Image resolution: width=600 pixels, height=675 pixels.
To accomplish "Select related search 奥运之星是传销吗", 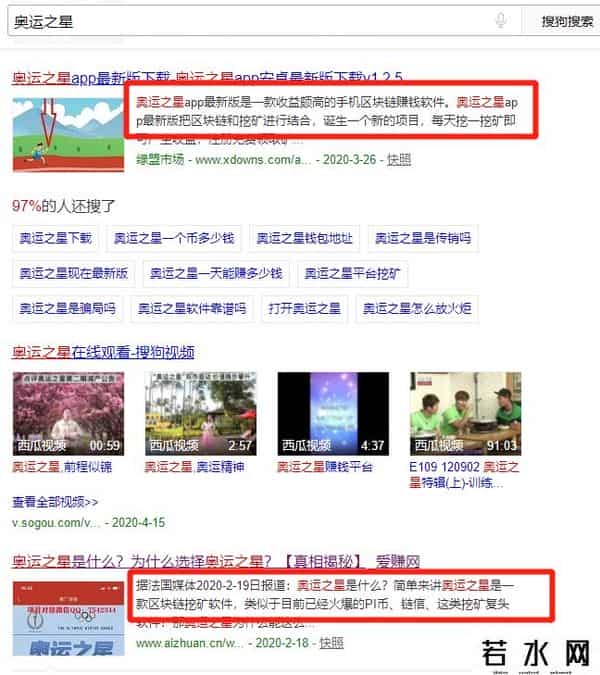I will coord(423,238).
